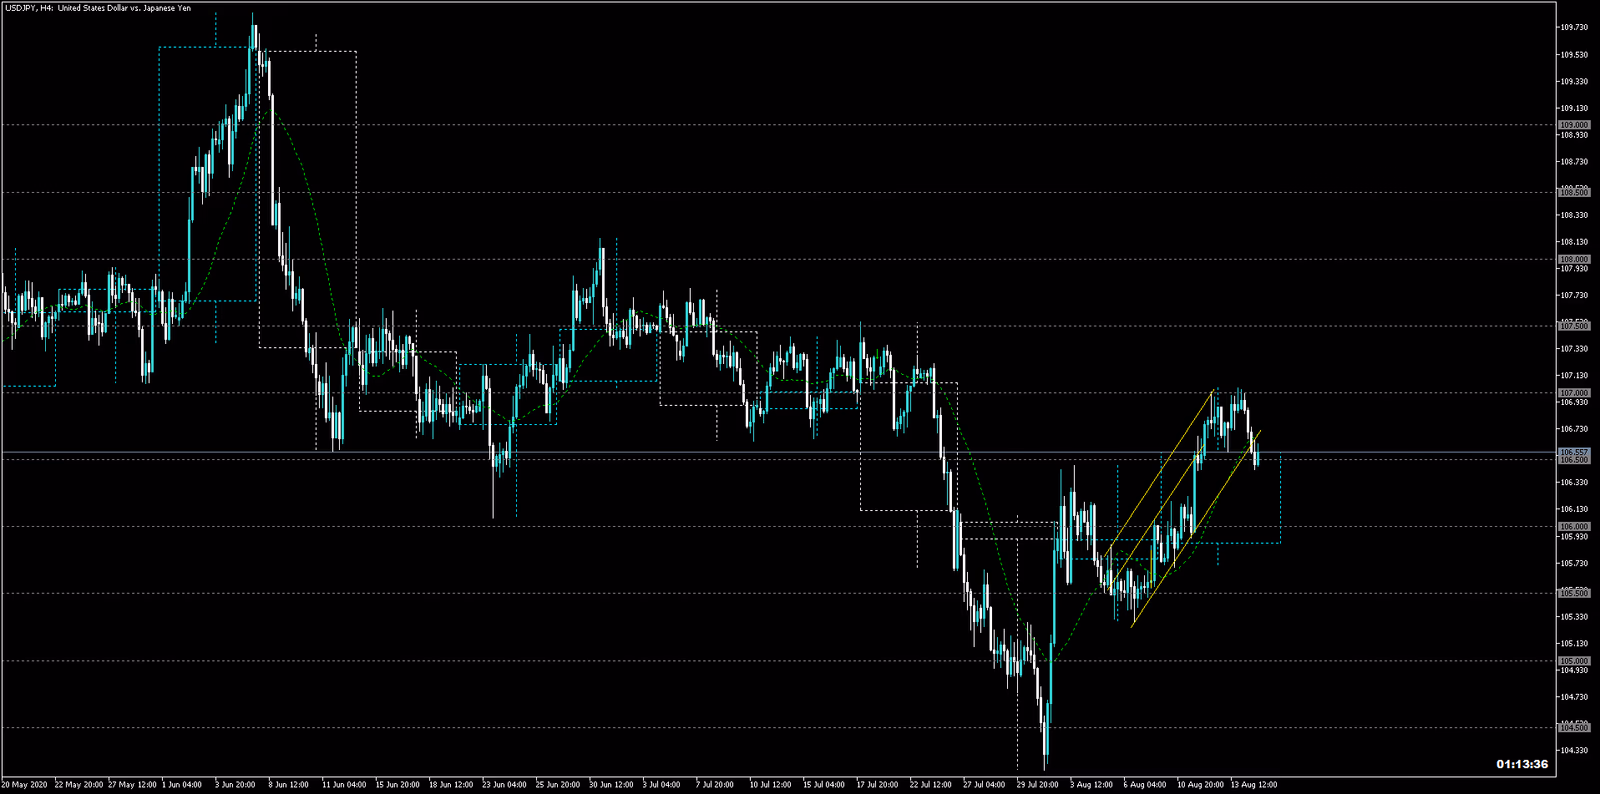This screenshot has height=794, width=1600.
Task: Click the USDJPY, H4 chart title text
Action: 97,8
